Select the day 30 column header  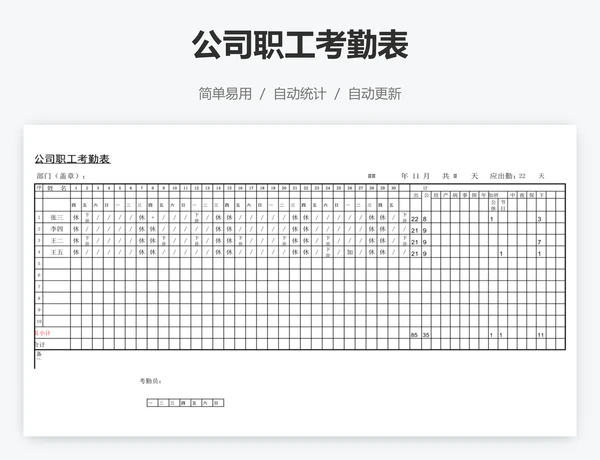coord(393,188)
